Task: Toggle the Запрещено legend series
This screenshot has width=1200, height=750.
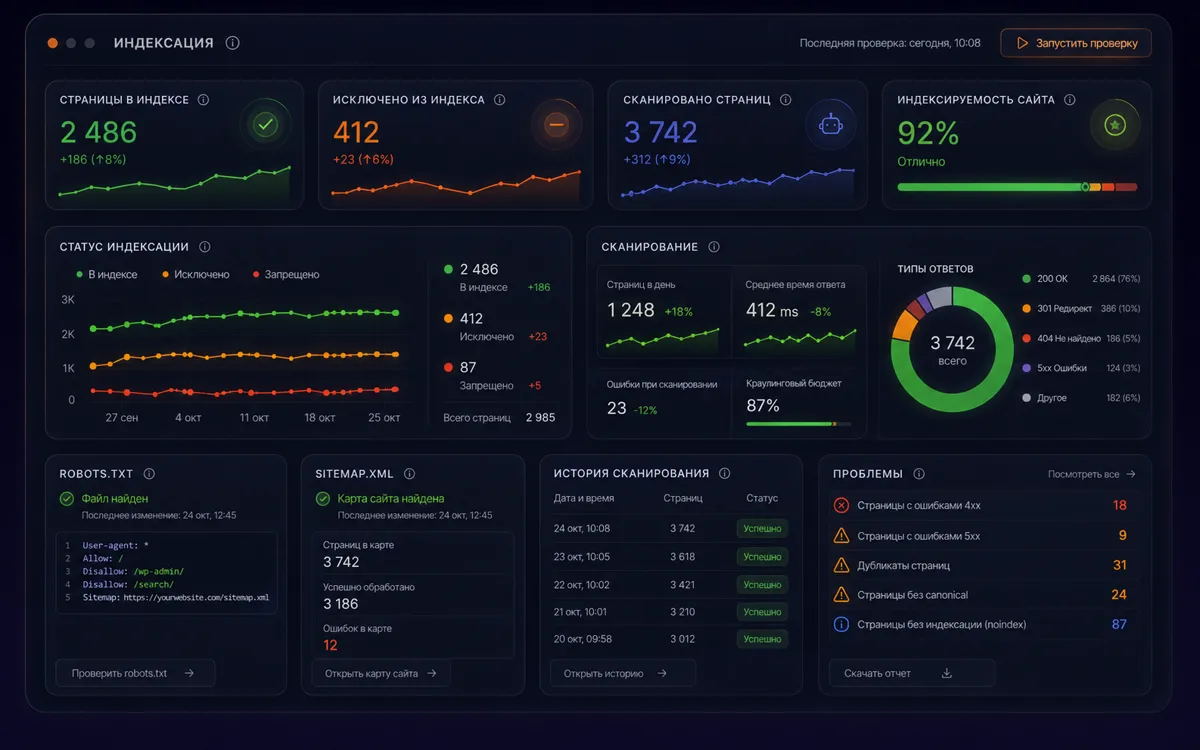Action: [x=285, y=274]
